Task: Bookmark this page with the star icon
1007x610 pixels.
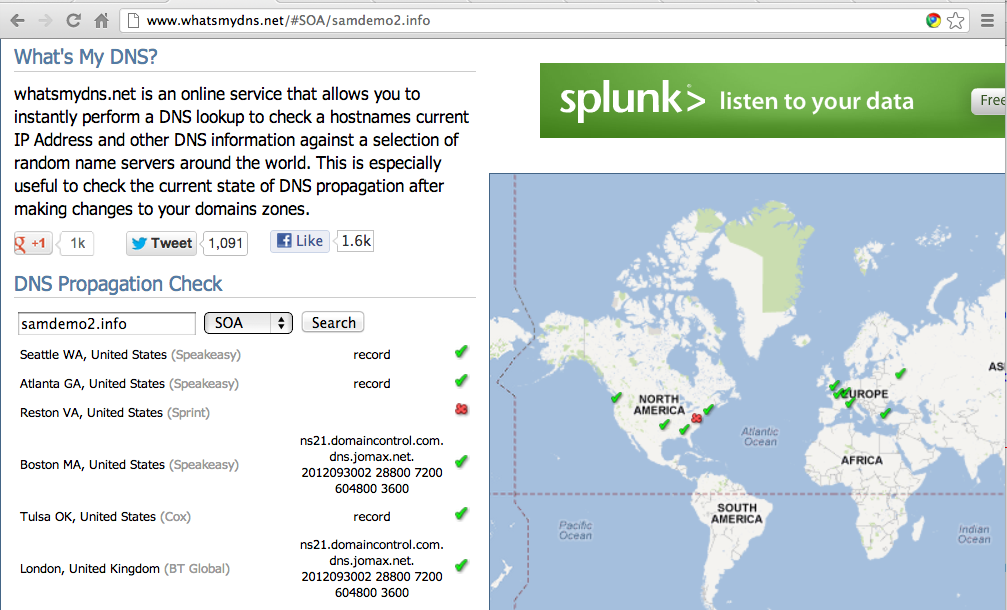Action: [956, 21]
